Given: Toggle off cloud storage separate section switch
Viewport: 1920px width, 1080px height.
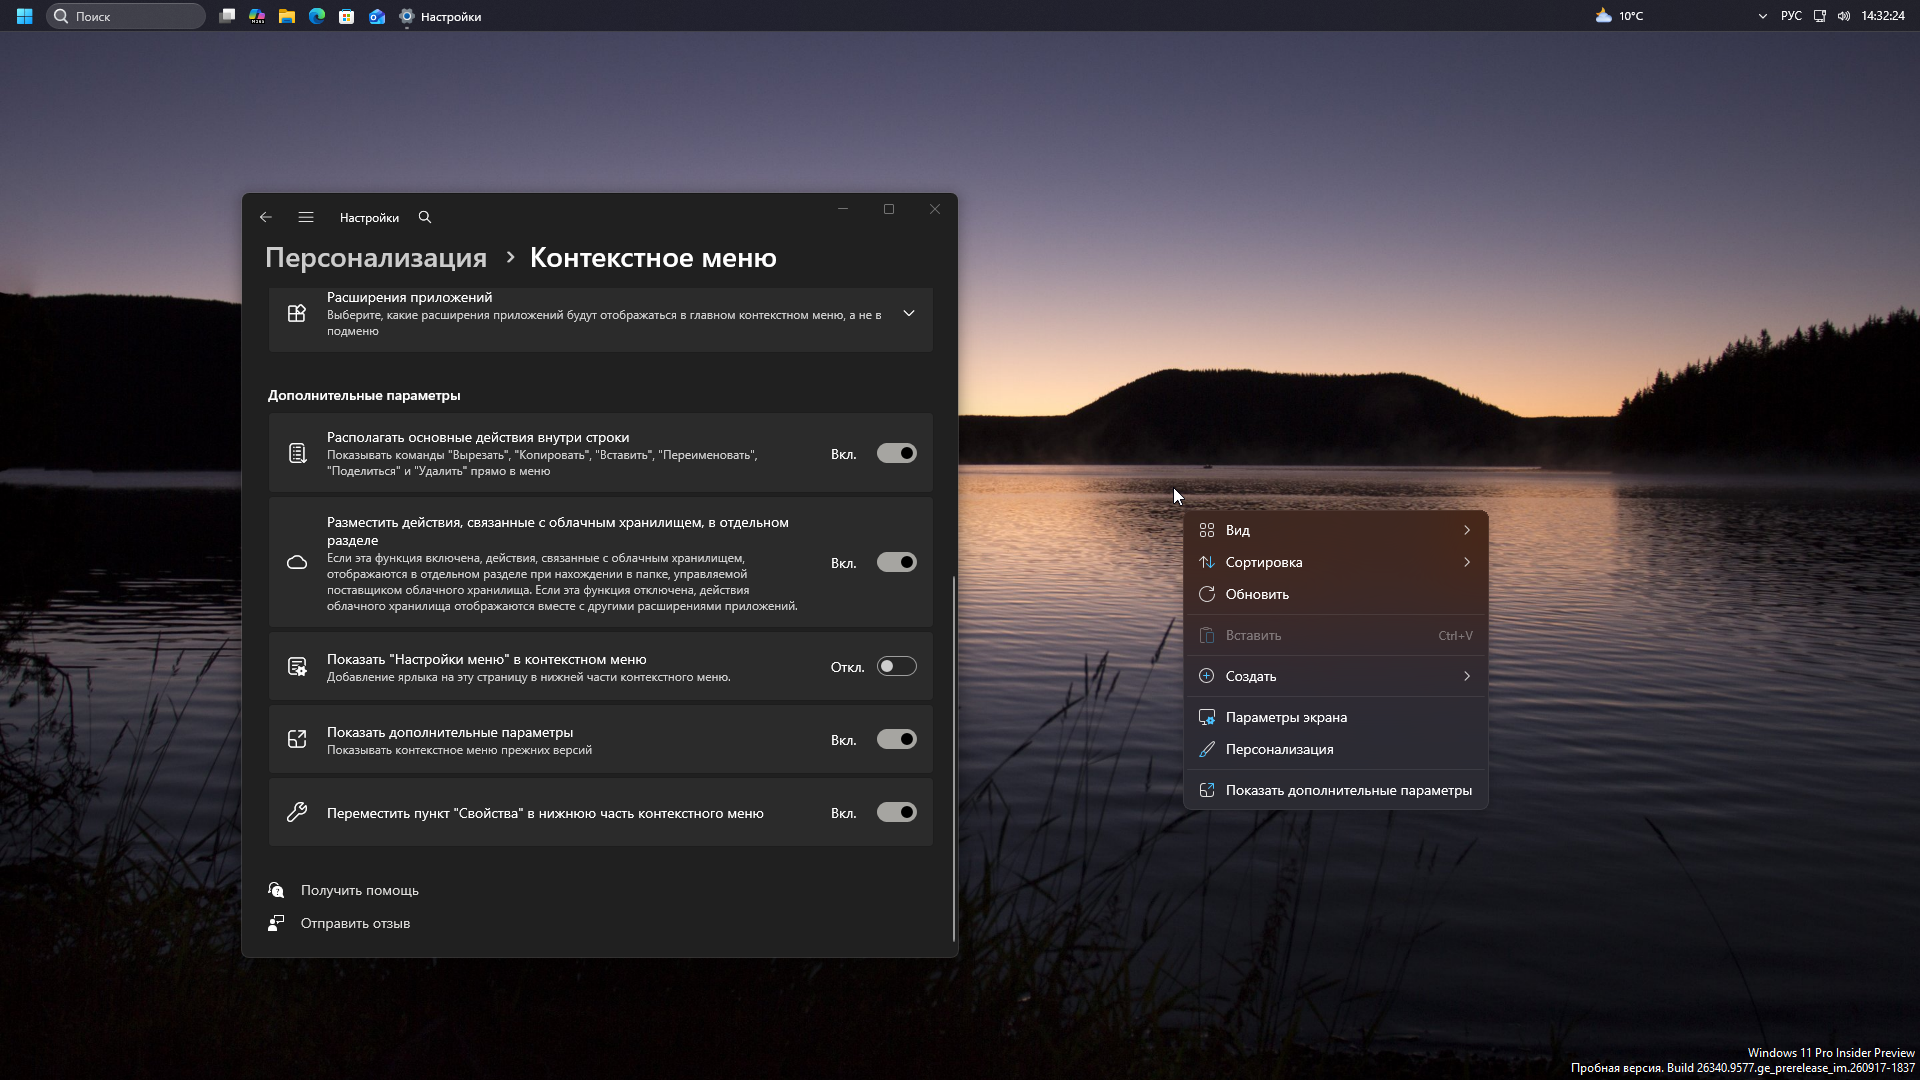Looking at the screenshot, I should [x=897, y=563].
